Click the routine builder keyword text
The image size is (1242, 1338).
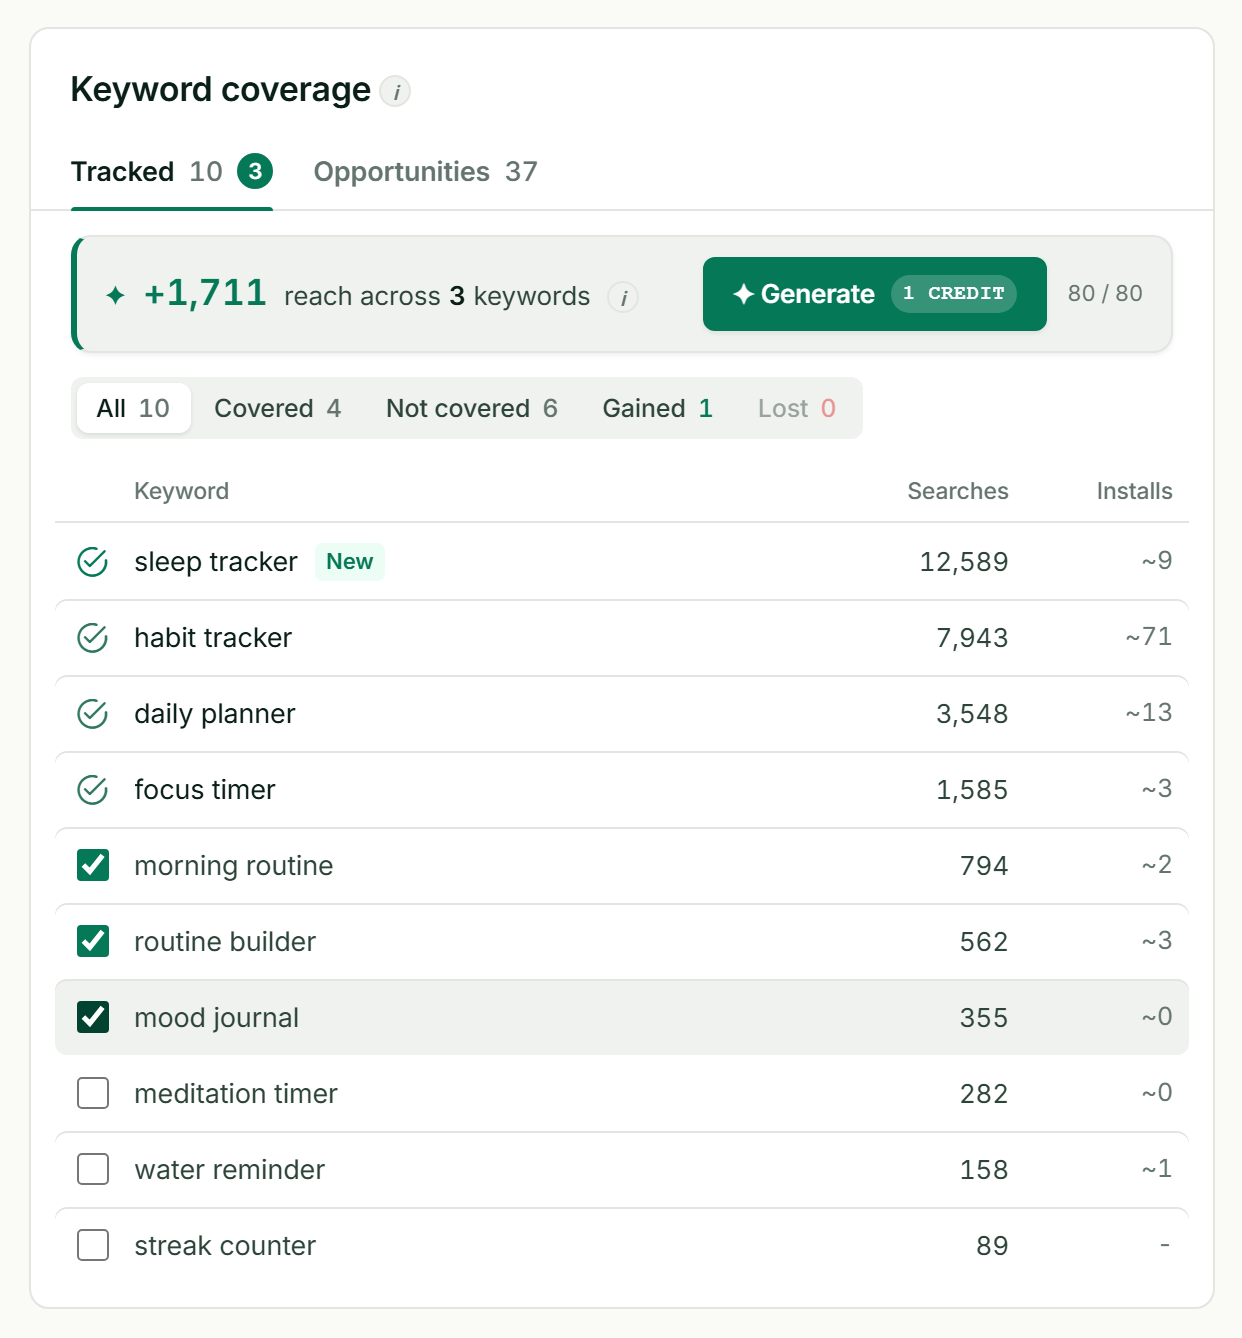coord(225,942)
